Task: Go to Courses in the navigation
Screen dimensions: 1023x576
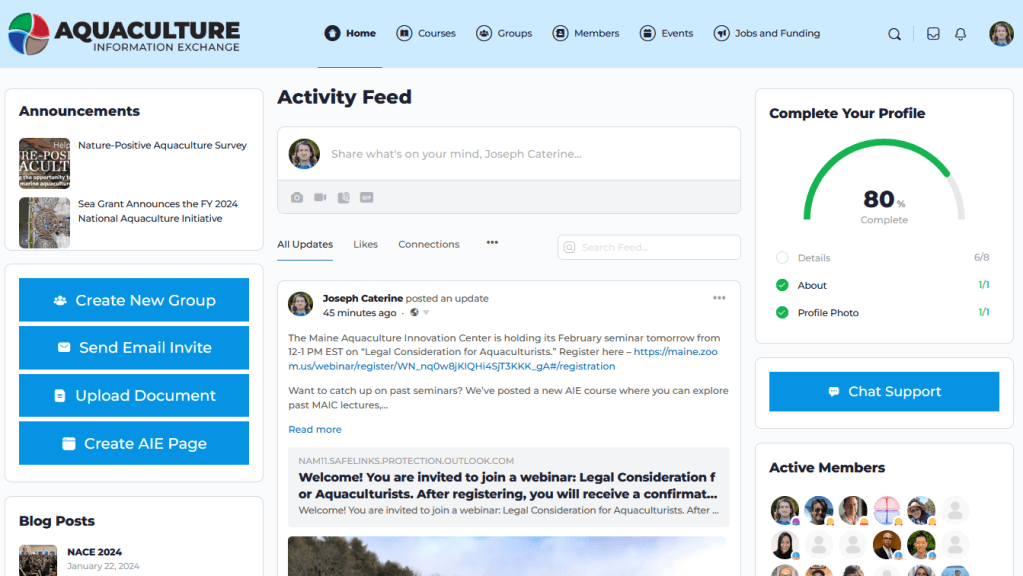Action: tap(426, 33)
